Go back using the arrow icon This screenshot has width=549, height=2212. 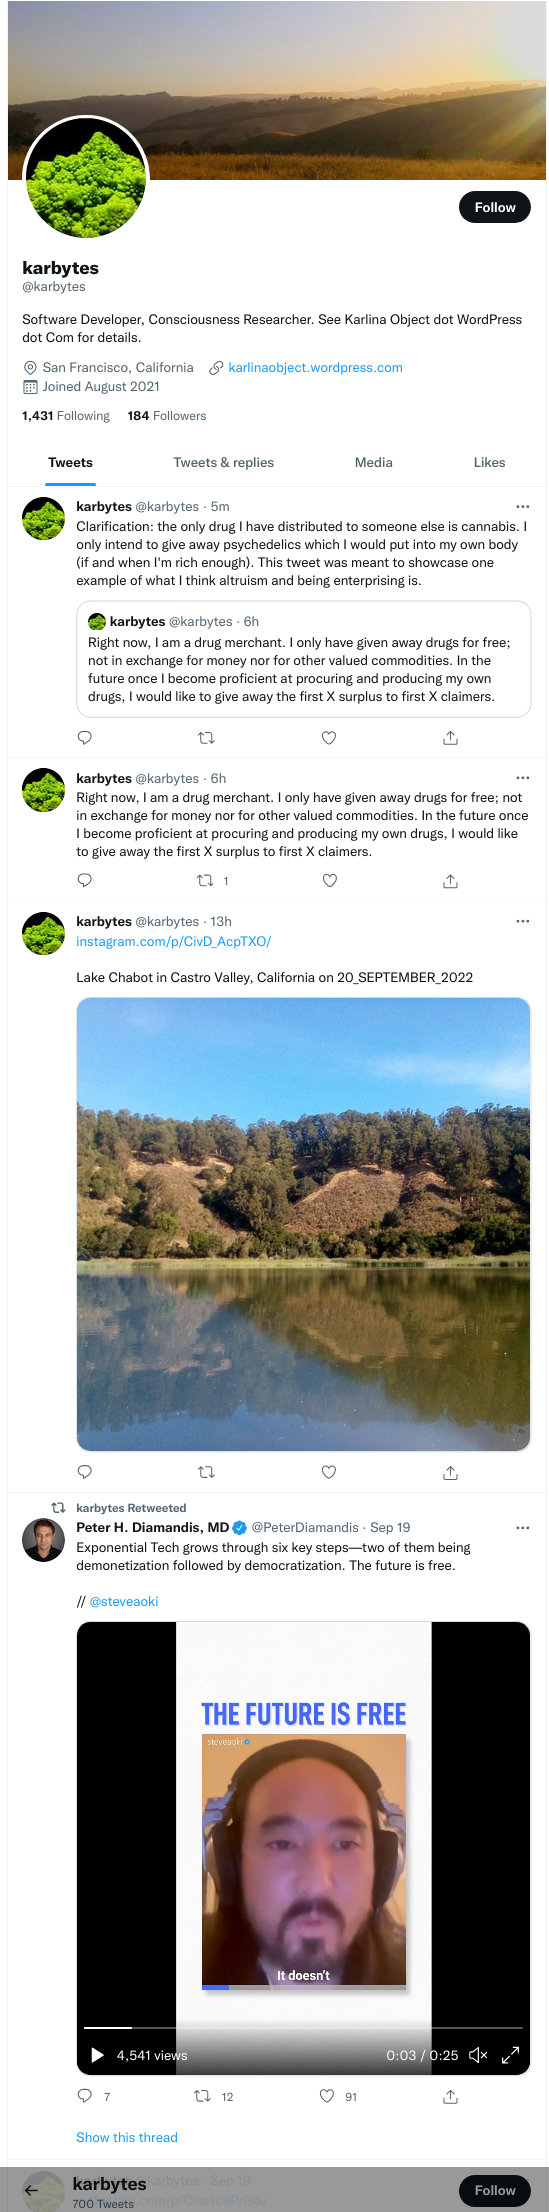(x=31, y=2190)
